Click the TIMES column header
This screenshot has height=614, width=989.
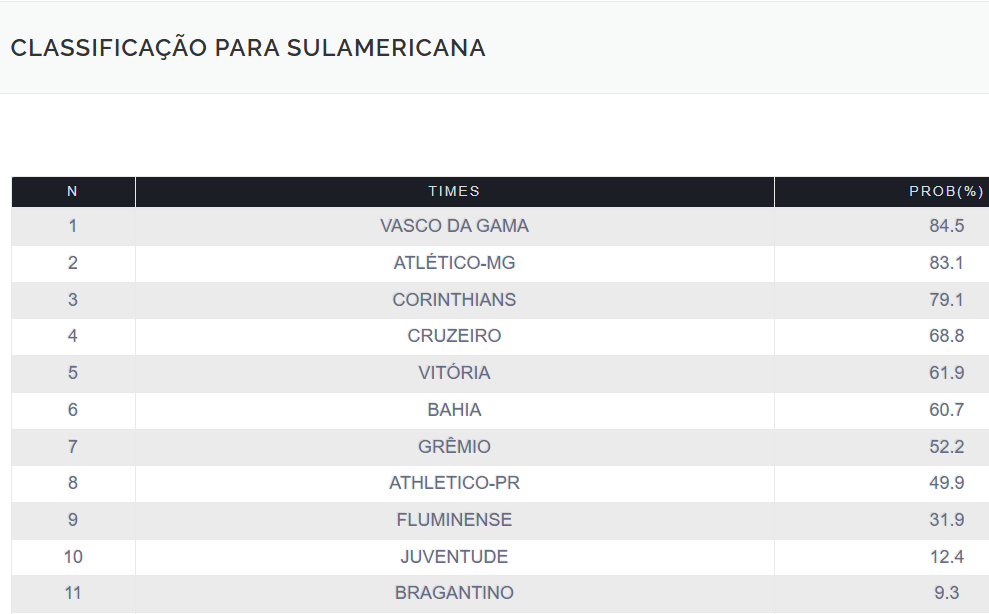(454, 191)
